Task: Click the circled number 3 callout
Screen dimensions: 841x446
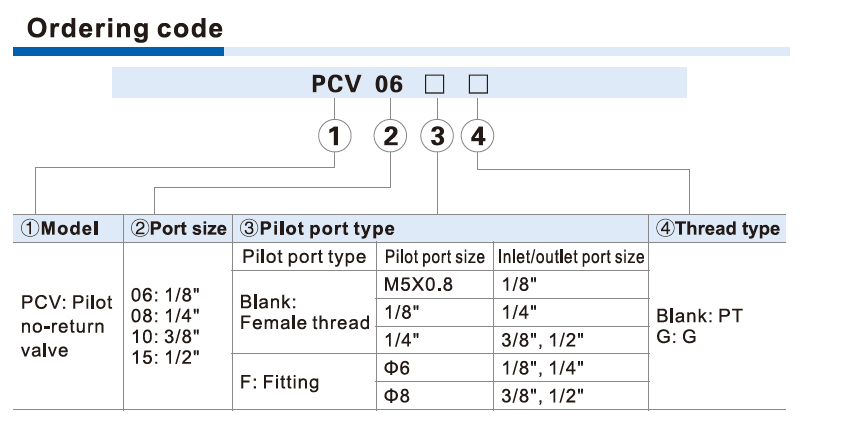Action: [x=437, y=136]
